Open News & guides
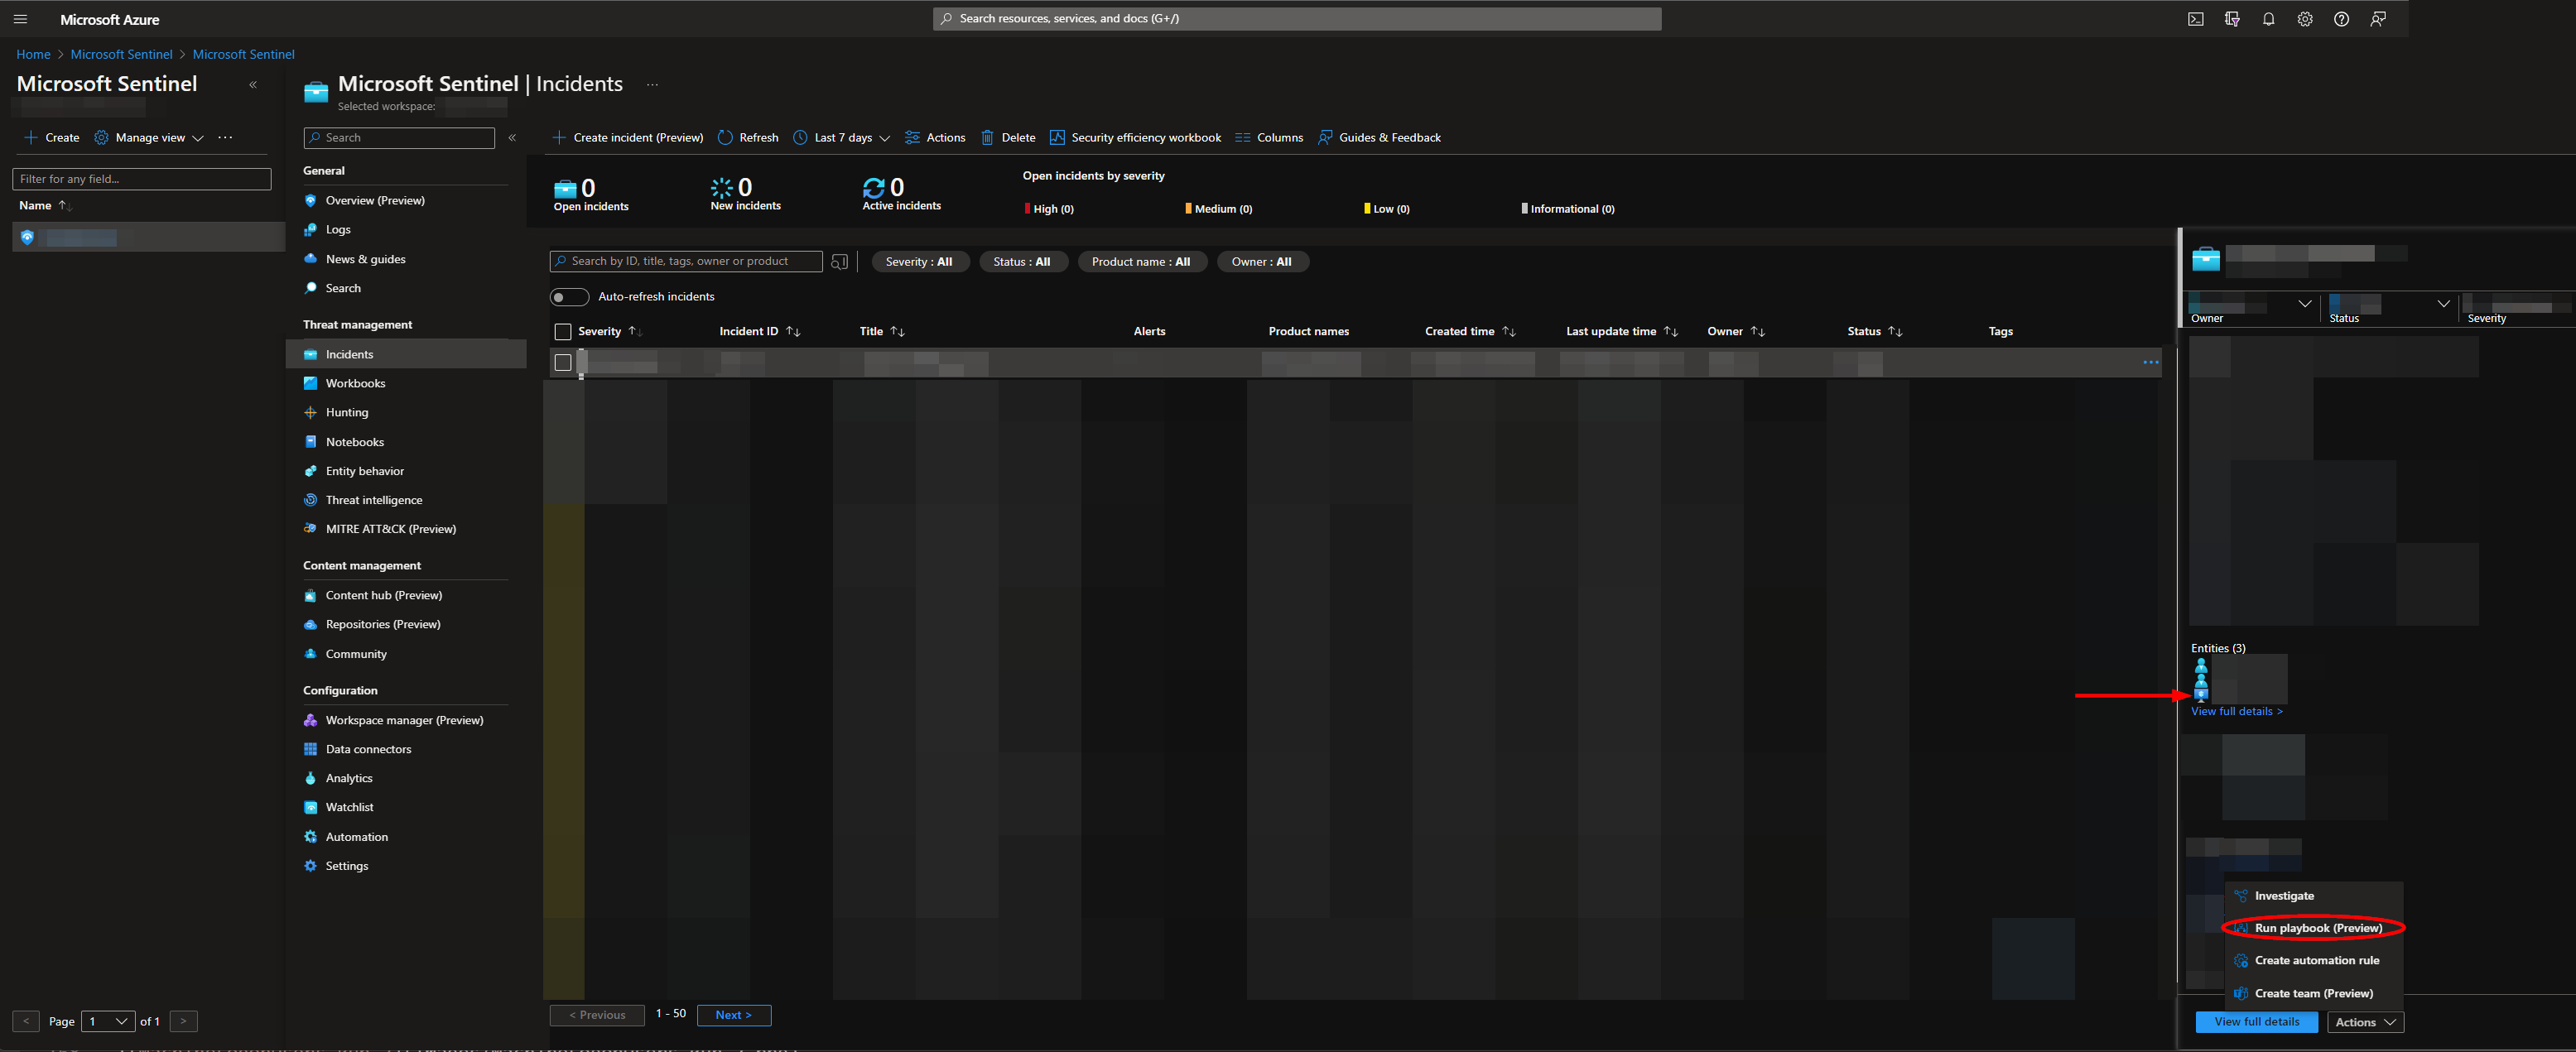Screen dimensions: 2576x1052 [x=365, y=259]
